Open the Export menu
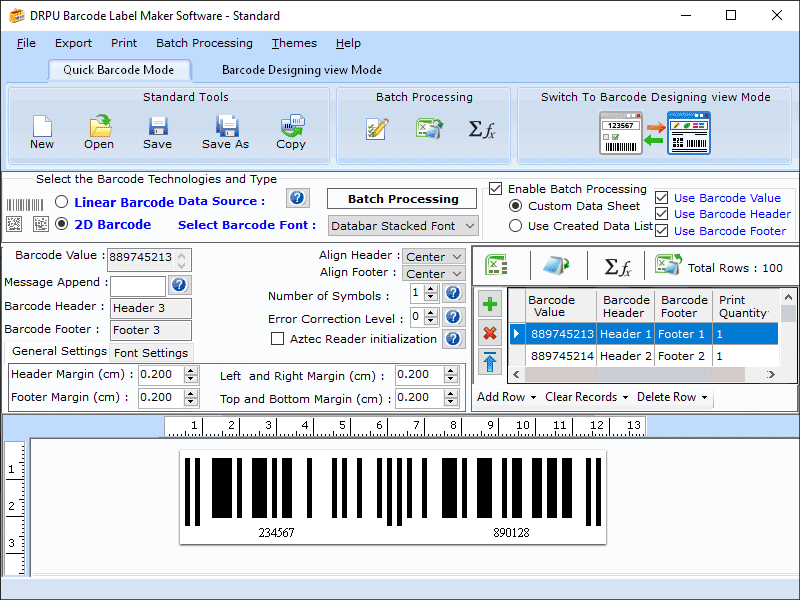The height and width of the screenshot is (600, 800). pyautogui.click(x=73, y=43)
